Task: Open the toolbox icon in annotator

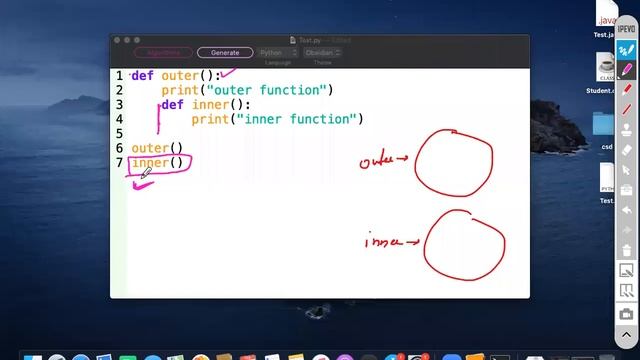Action: 627,190
